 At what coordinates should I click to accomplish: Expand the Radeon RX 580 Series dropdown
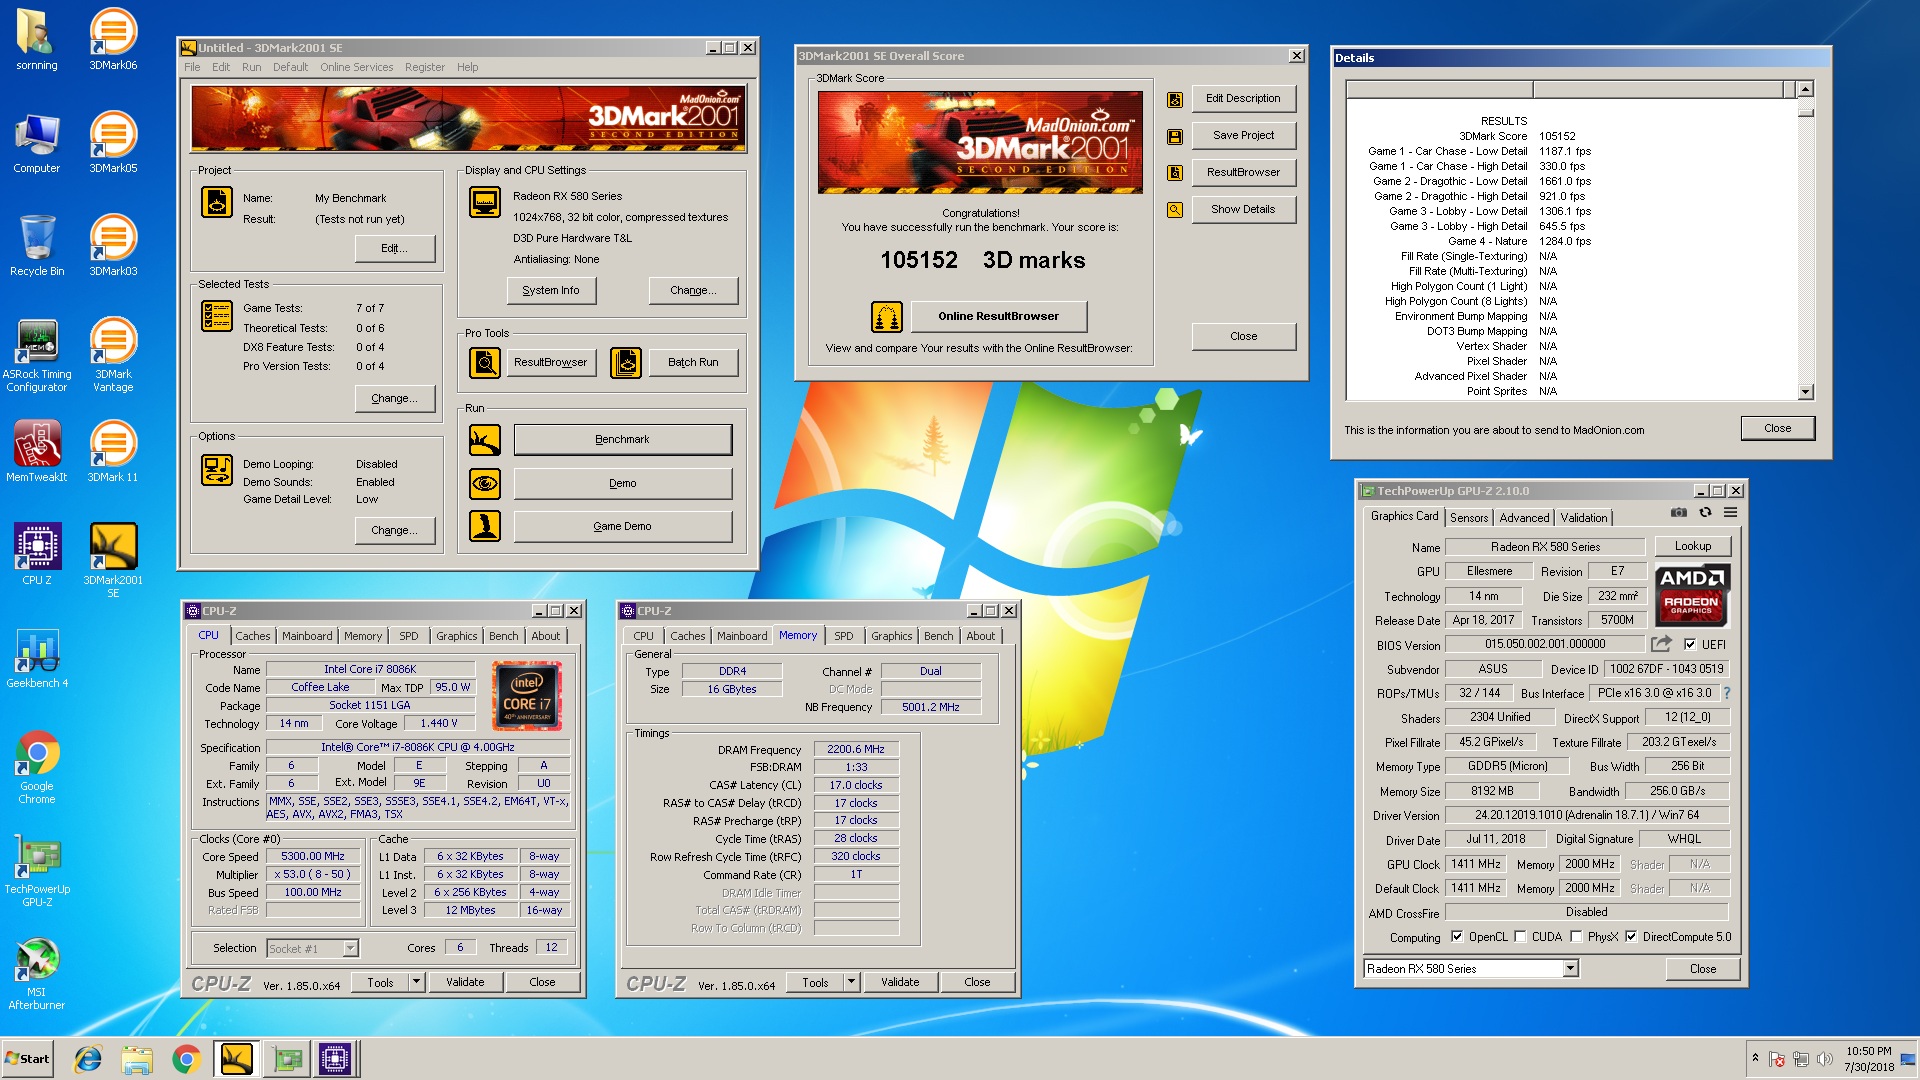click(x=1570, y=969)
